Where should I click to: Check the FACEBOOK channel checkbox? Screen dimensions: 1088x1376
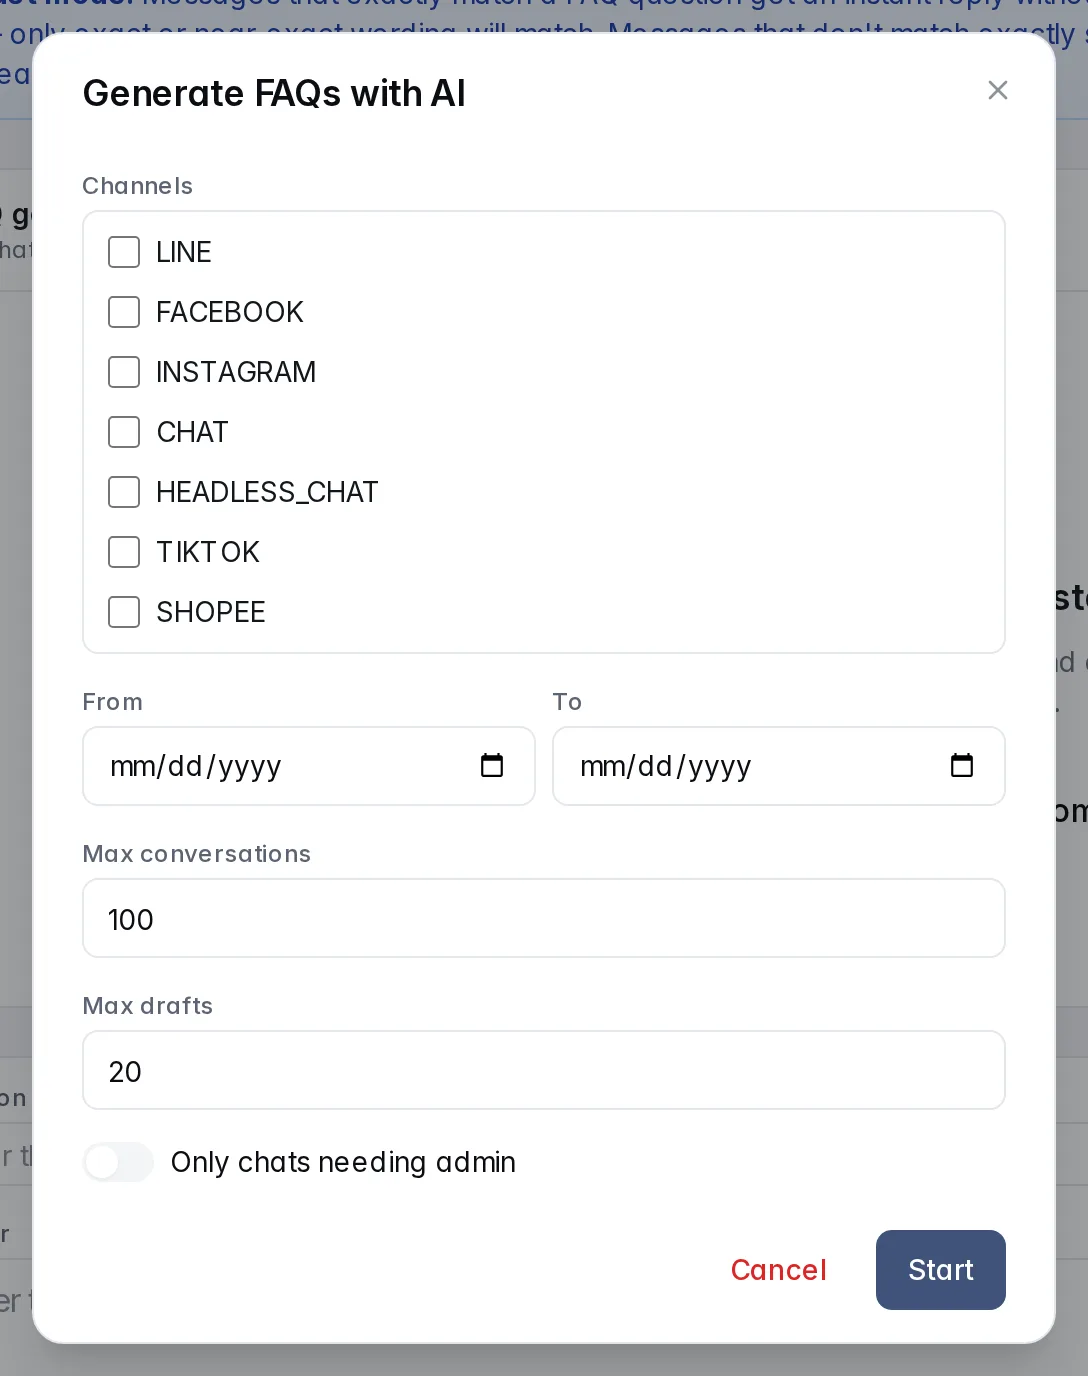coord(124,312)
